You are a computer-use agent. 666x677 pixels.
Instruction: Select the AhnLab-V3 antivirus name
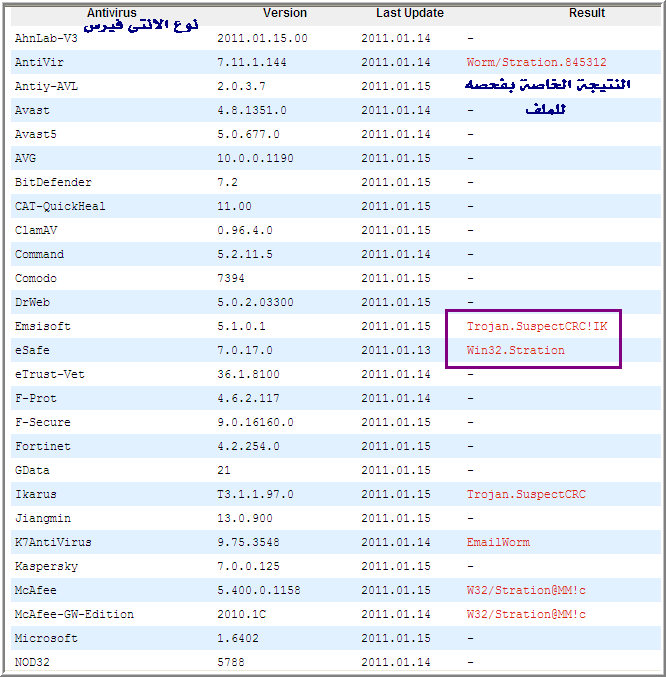click(x=46, y=38)
